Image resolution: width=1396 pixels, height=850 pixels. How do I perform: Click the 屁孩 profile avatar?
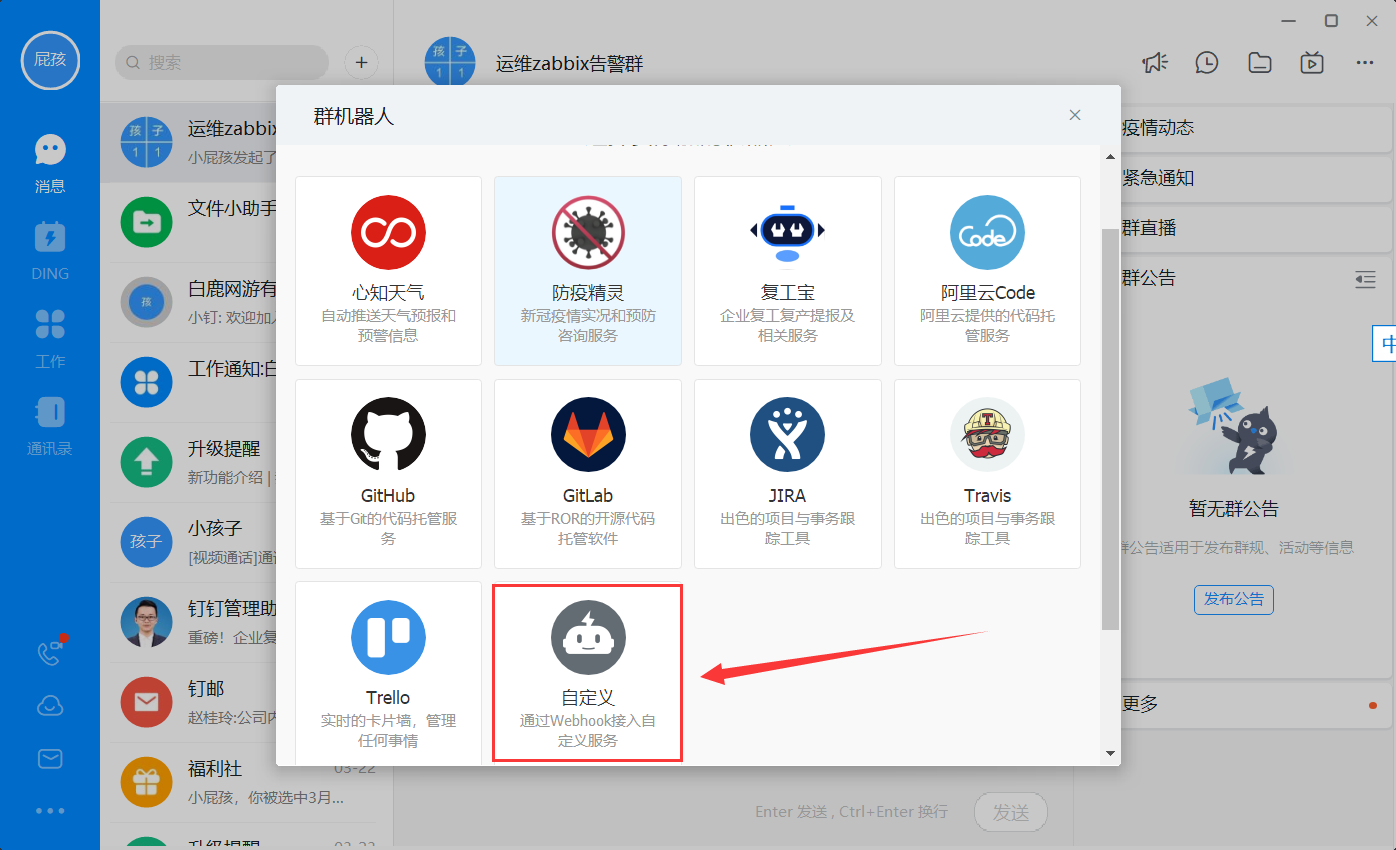pos(50,59)
